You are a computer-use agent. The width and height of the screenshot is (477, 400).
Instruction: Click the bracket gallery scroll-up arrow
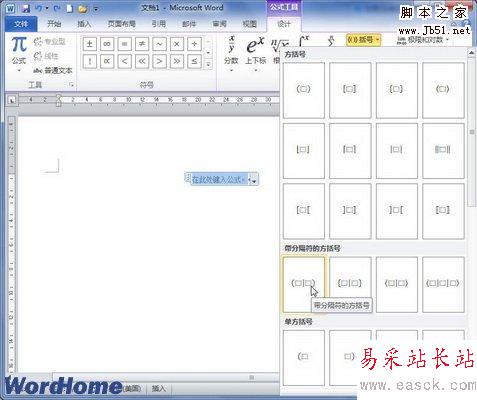[x=472, y=53]
